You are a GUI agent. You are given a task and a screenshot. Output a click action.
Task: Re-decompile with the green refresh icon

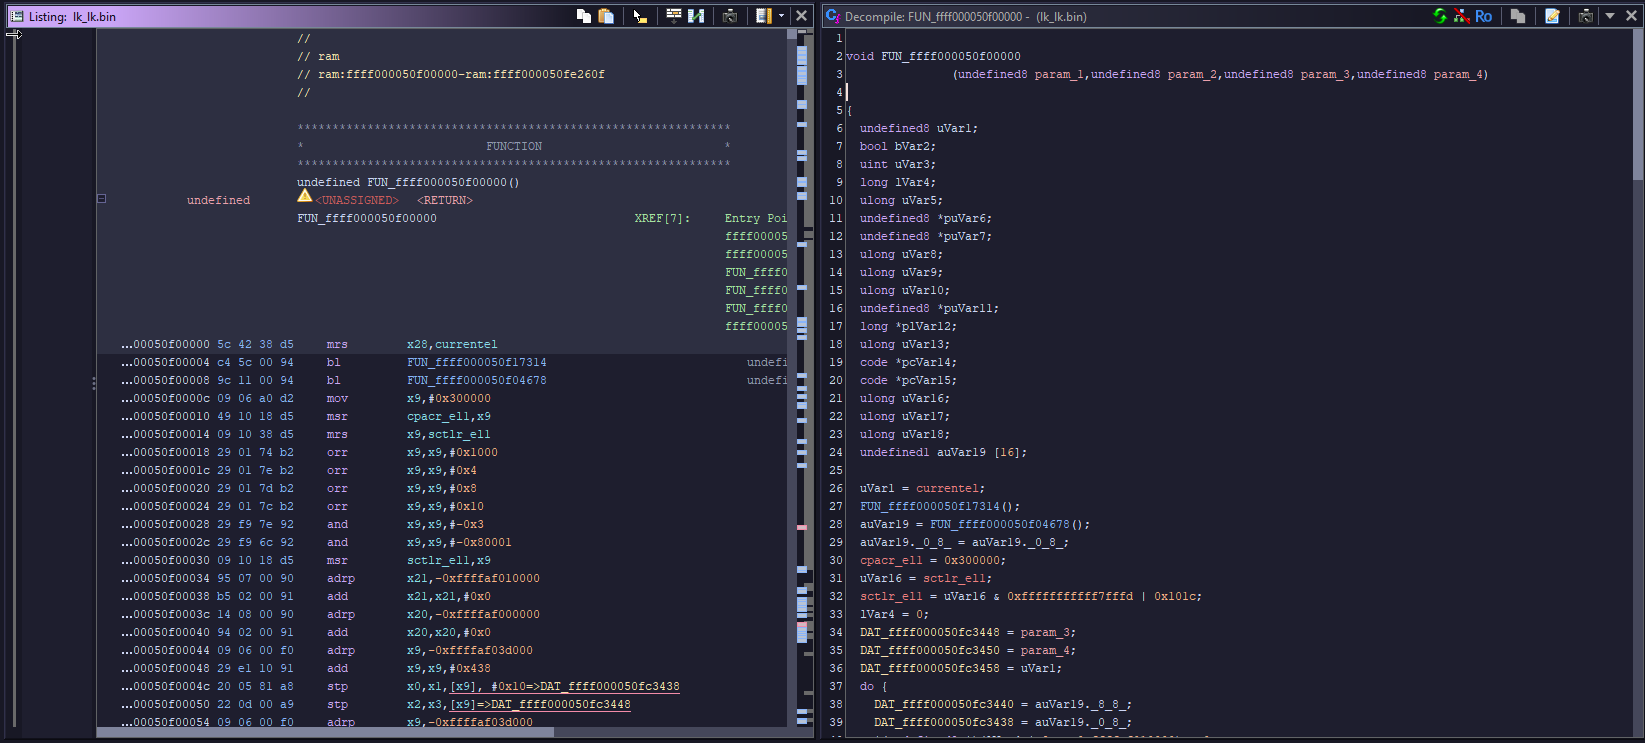click(x=1440, y=16)
